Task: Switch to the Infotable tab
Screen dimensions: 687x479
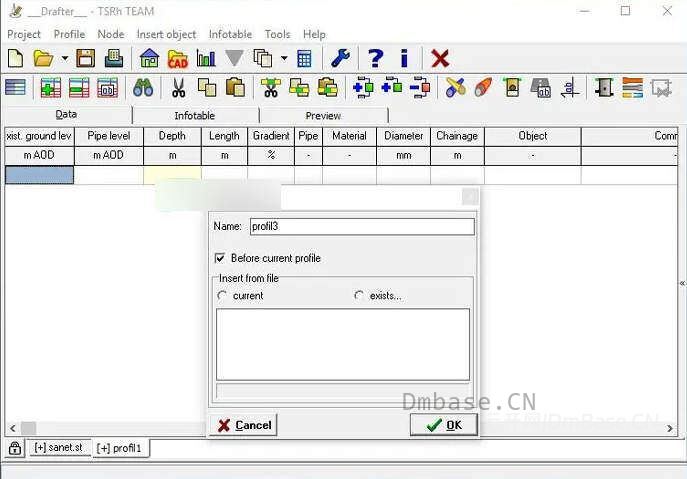Action: tap(195, 115)
